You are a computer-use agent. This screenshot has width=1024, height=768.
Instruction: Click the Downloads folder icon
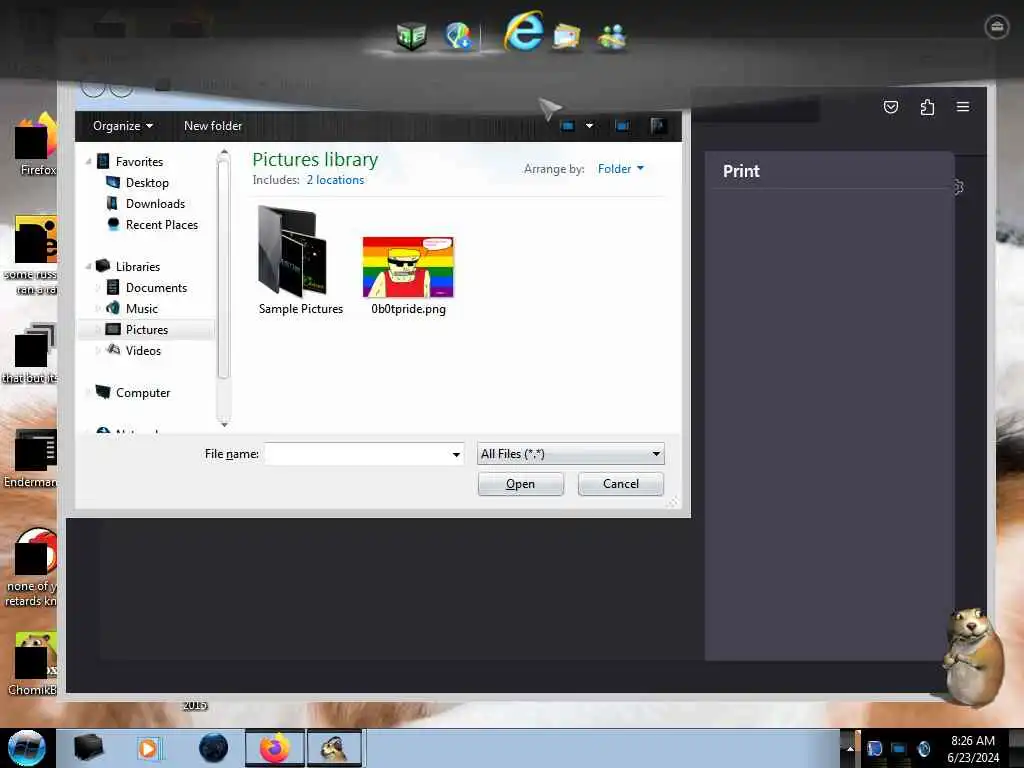click(x=112, y=203)
